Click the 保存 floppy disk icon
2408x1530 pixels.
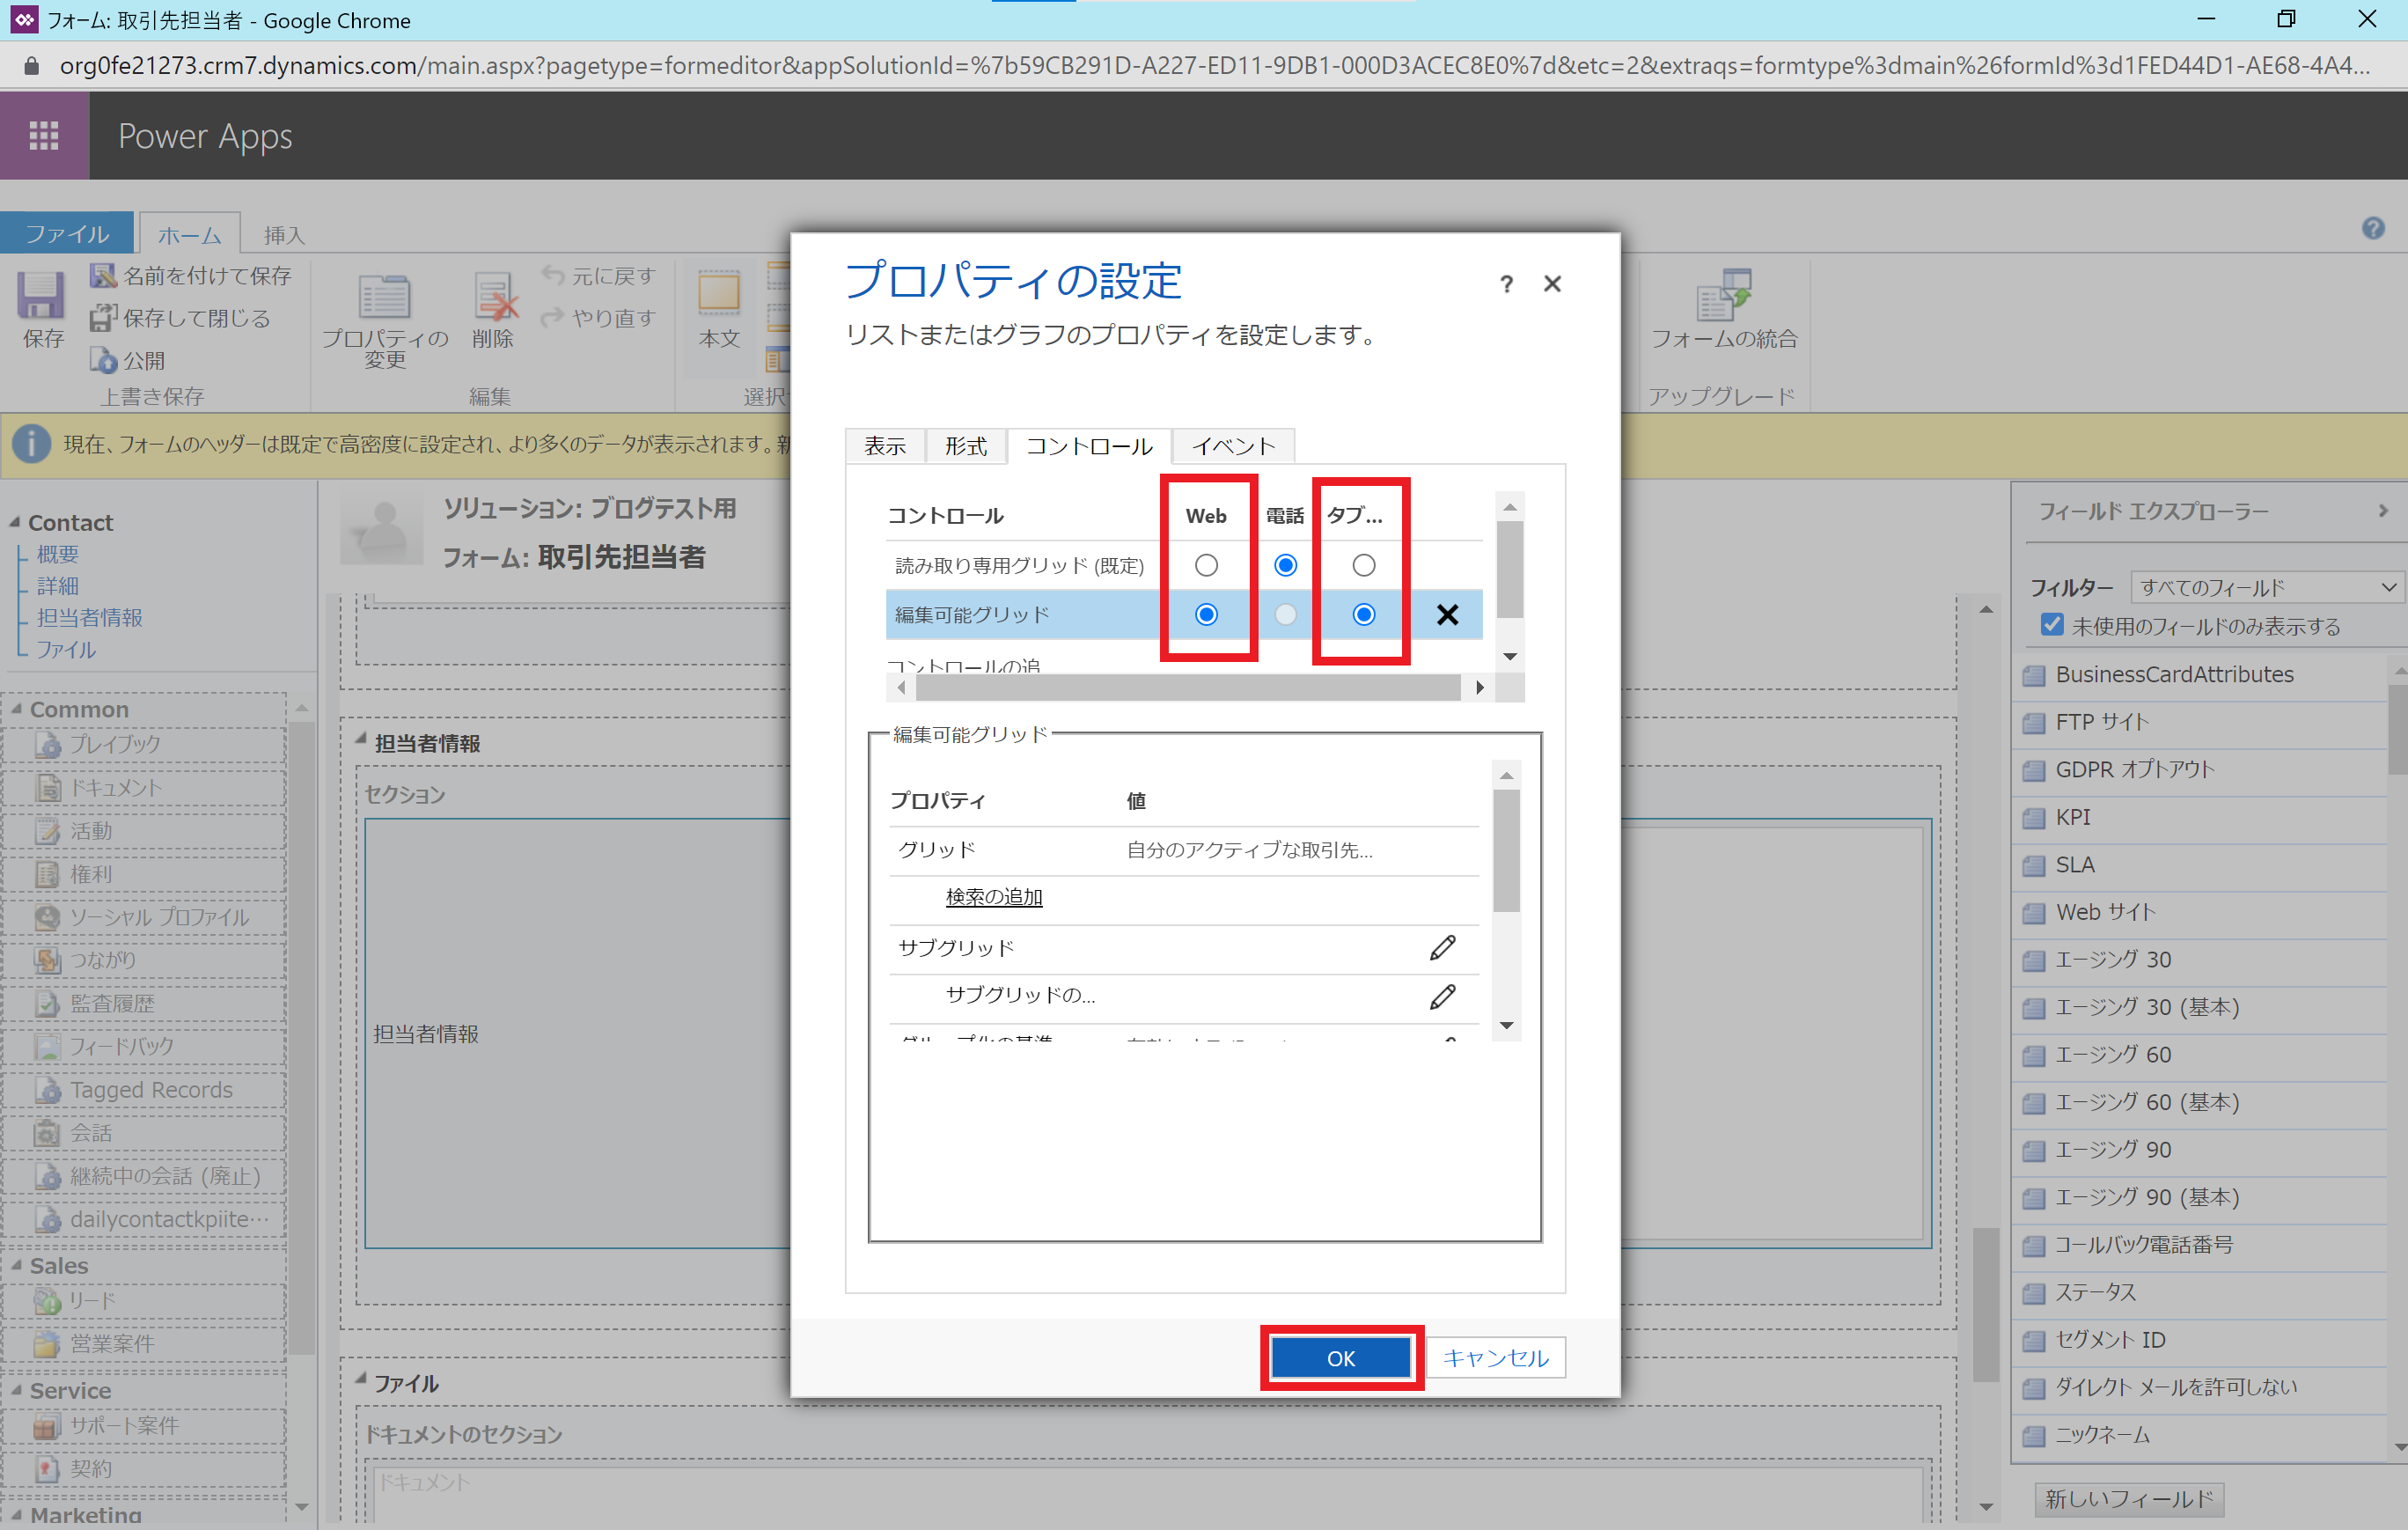(x=41, y=296)
